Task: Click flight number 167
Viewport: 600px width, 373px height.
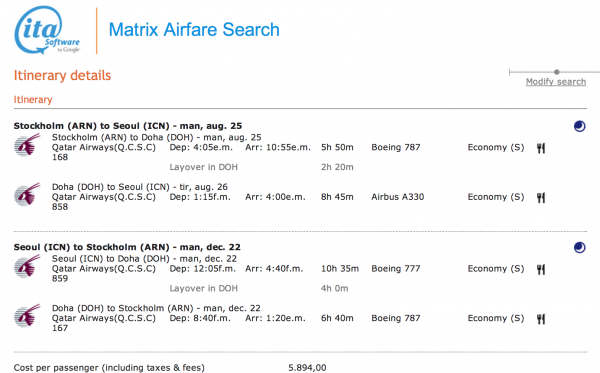Action: [60, 328]
